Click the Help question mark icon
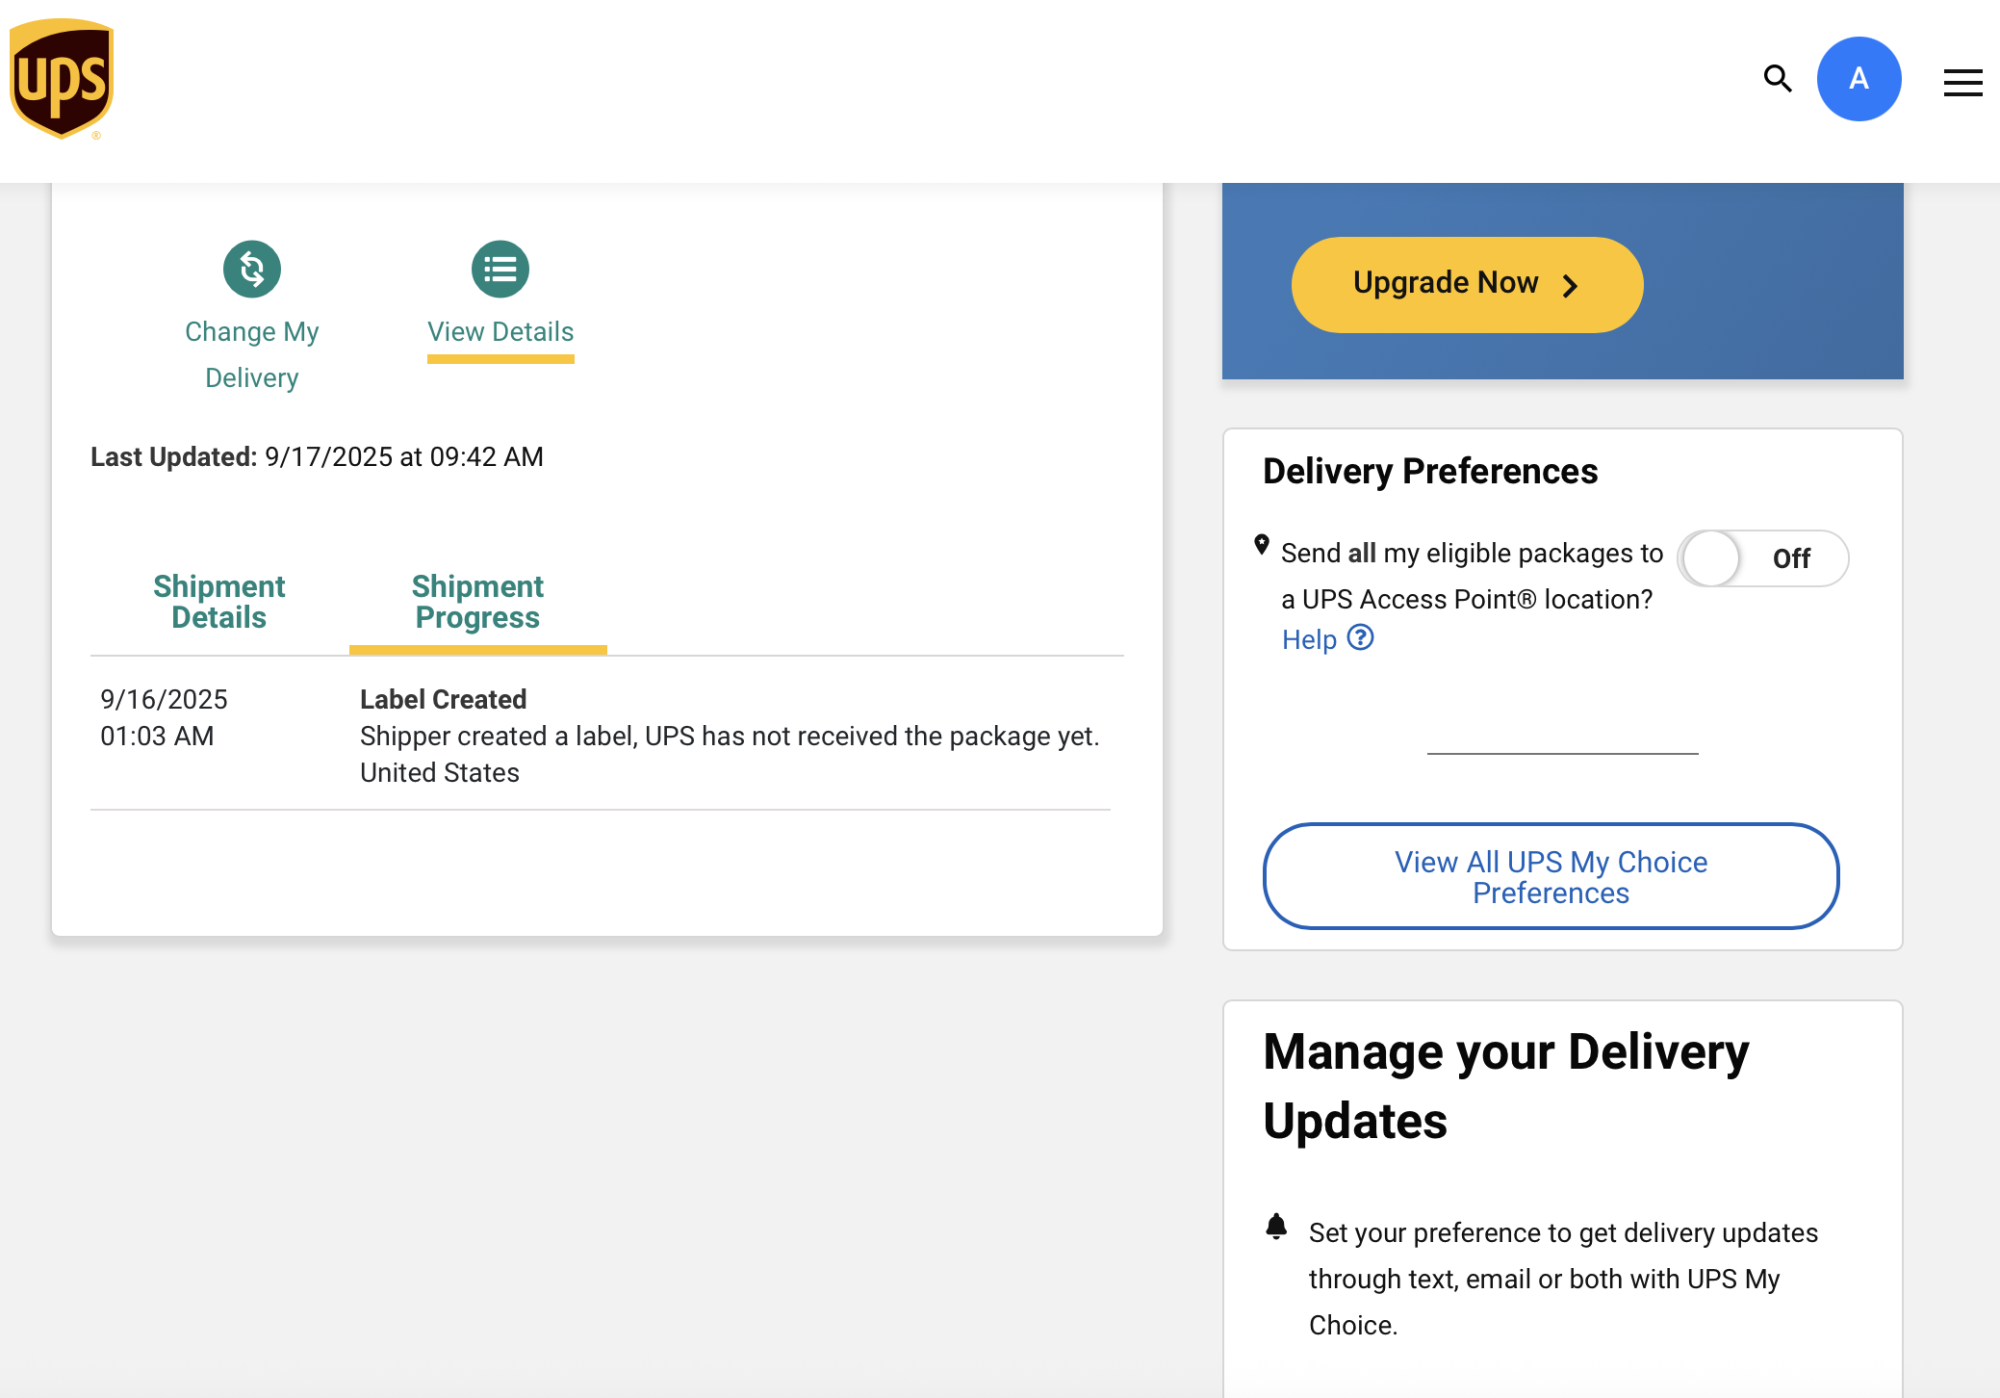The width and height of the screenshot is (2000, 1398). tap(1360, 637)
